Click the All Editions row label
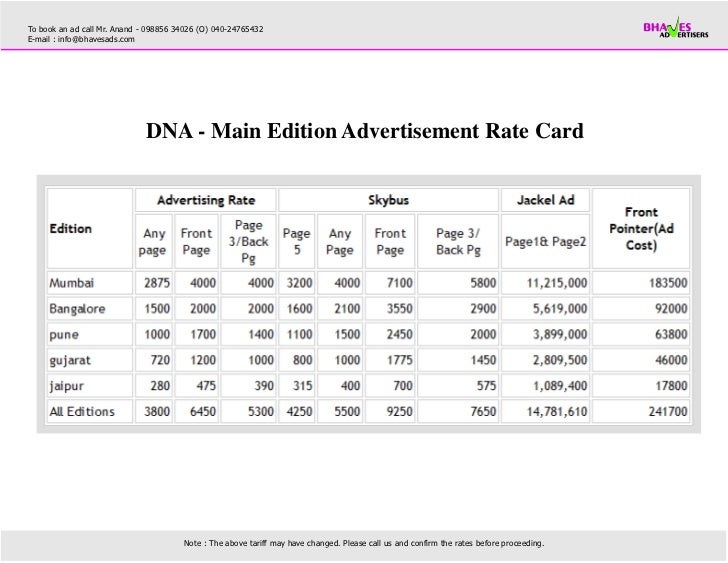 point(82,412)
